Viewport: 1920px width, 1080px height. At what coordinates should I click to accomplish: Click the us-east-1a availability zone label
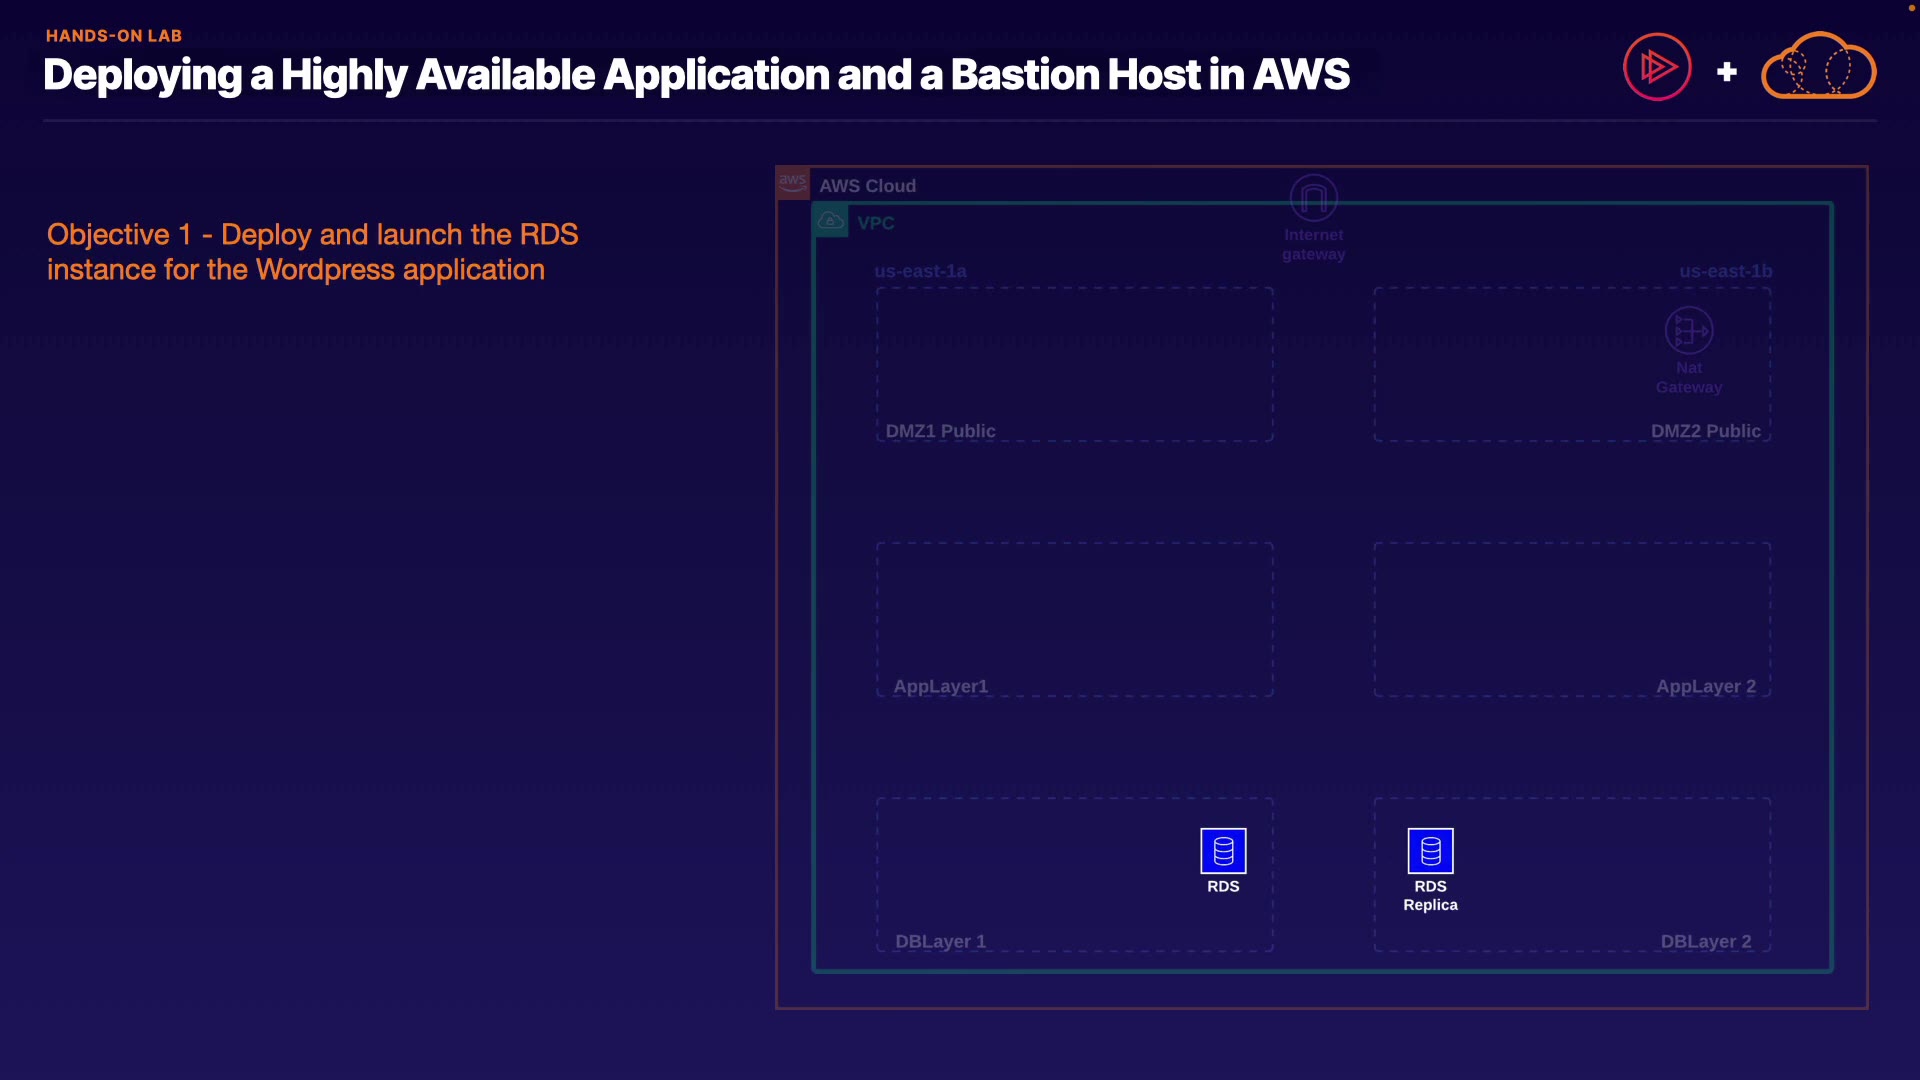click(920, 271)
